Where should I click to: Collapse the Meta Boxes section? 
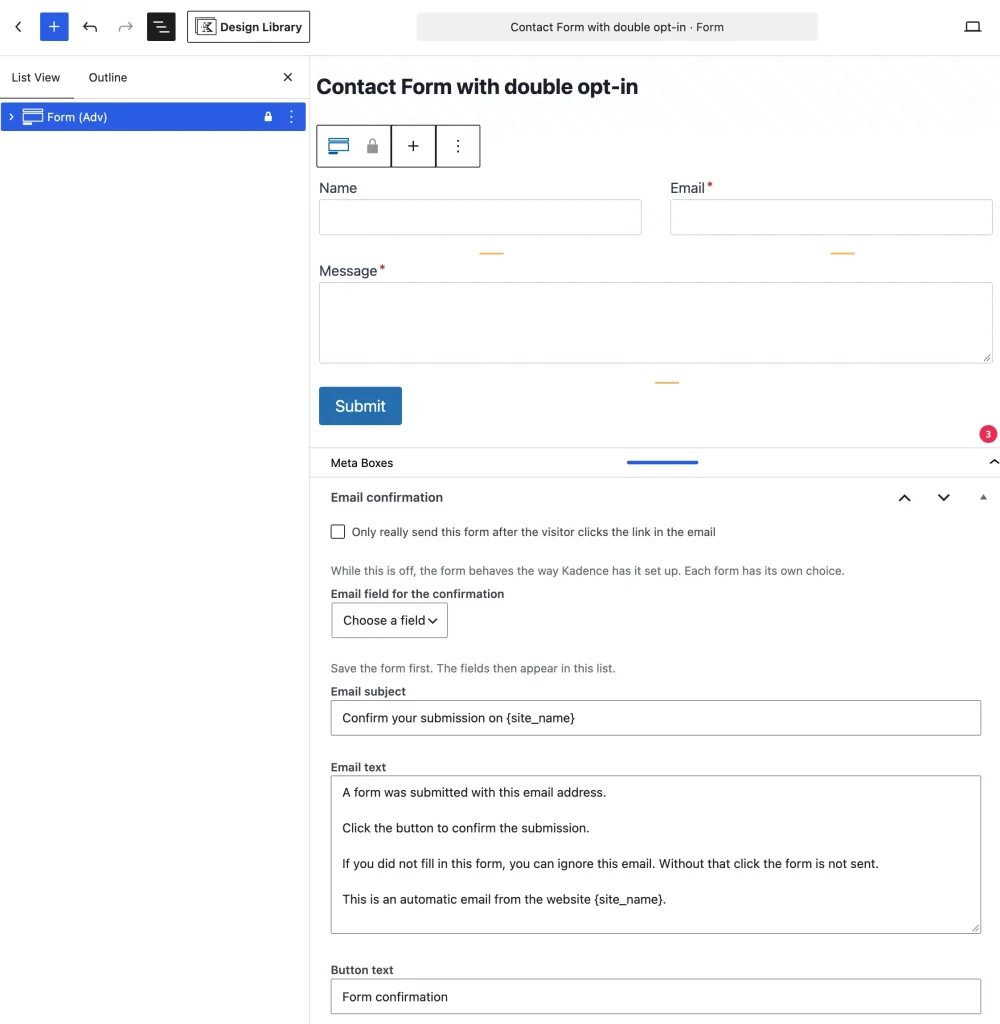(993, 462)
